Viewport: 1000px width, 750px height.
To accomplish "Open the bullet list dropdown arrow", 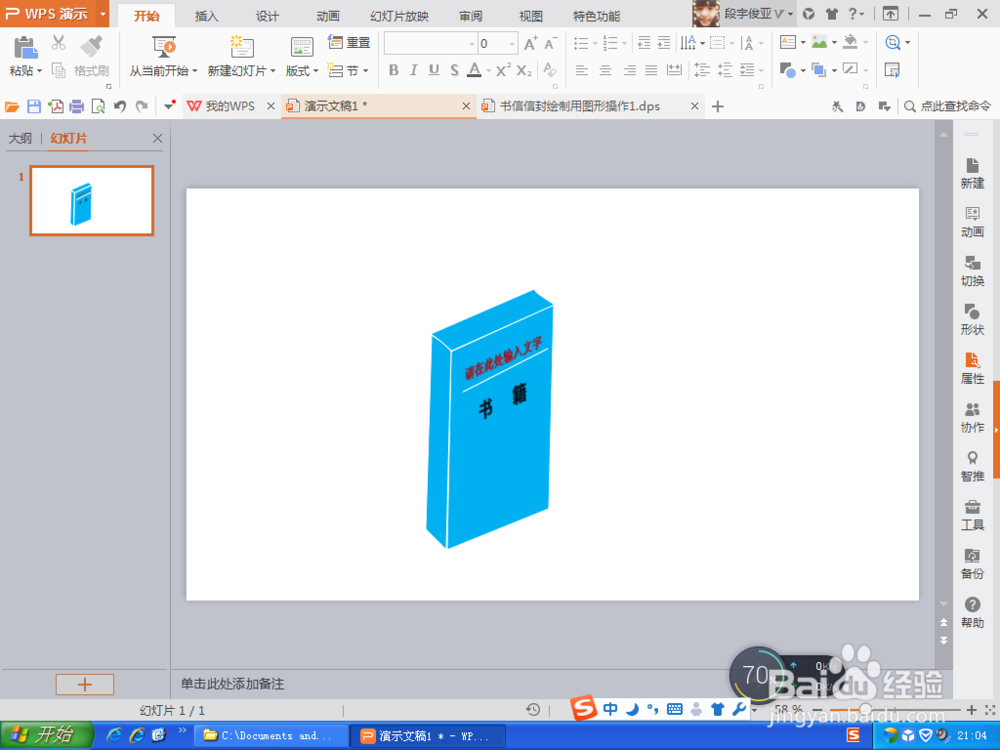I will coord(594,43).
